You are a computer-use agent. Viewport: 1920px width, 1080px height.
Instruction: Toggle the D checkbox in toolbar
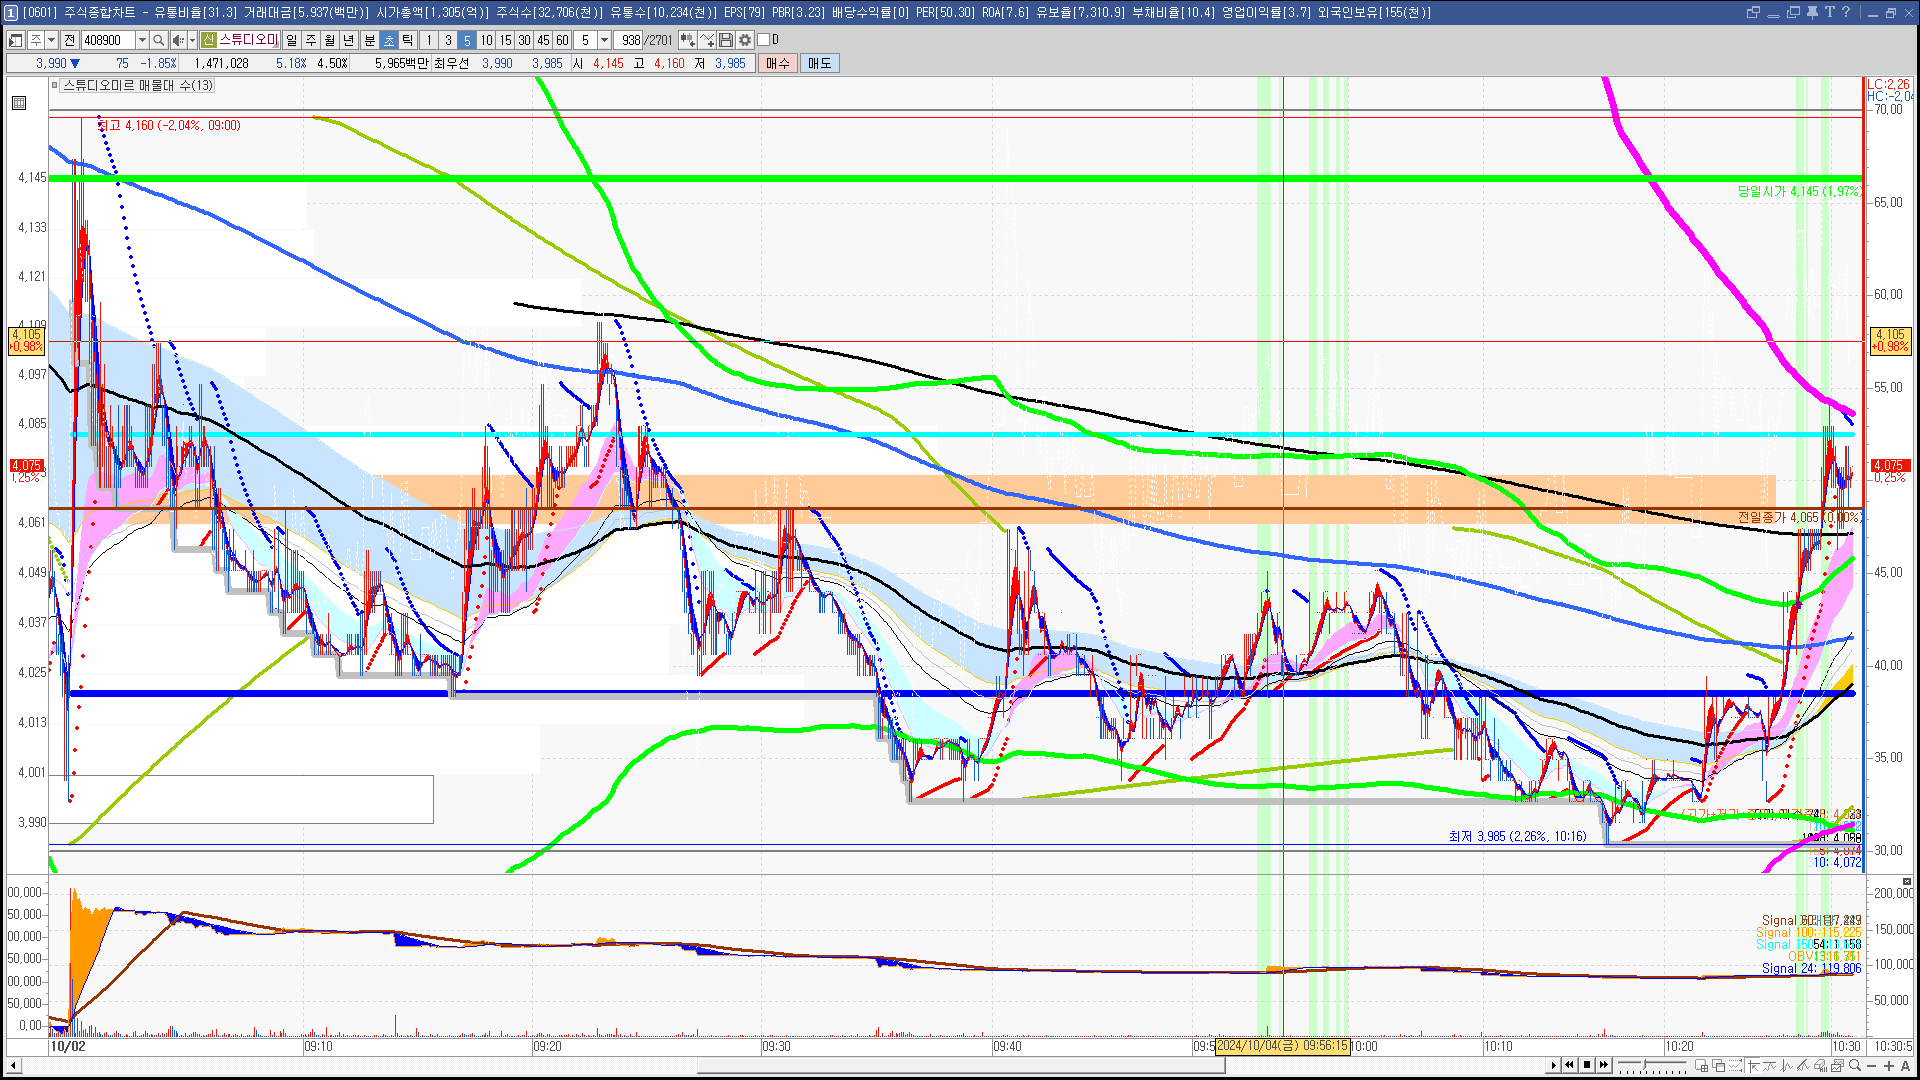coord(764,40)
